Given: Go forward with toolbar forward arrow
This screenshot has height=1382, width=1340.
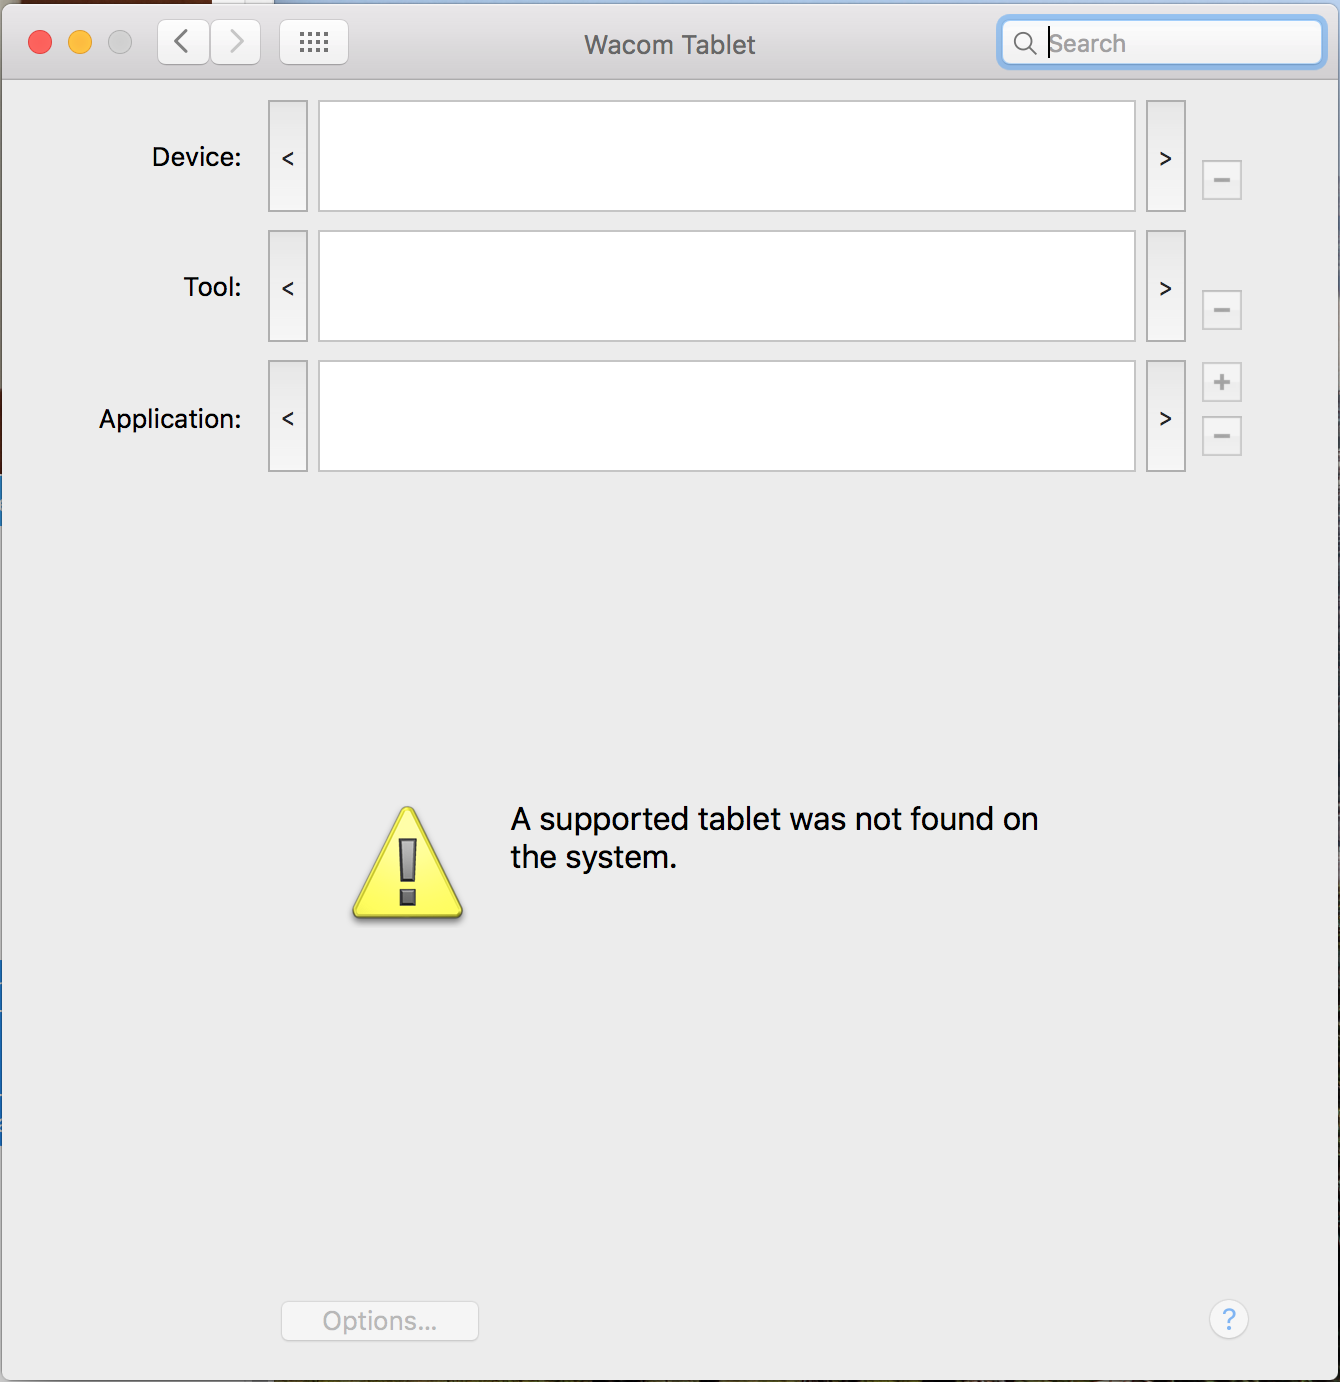Looking at the screenshot, I should (236, 42).
